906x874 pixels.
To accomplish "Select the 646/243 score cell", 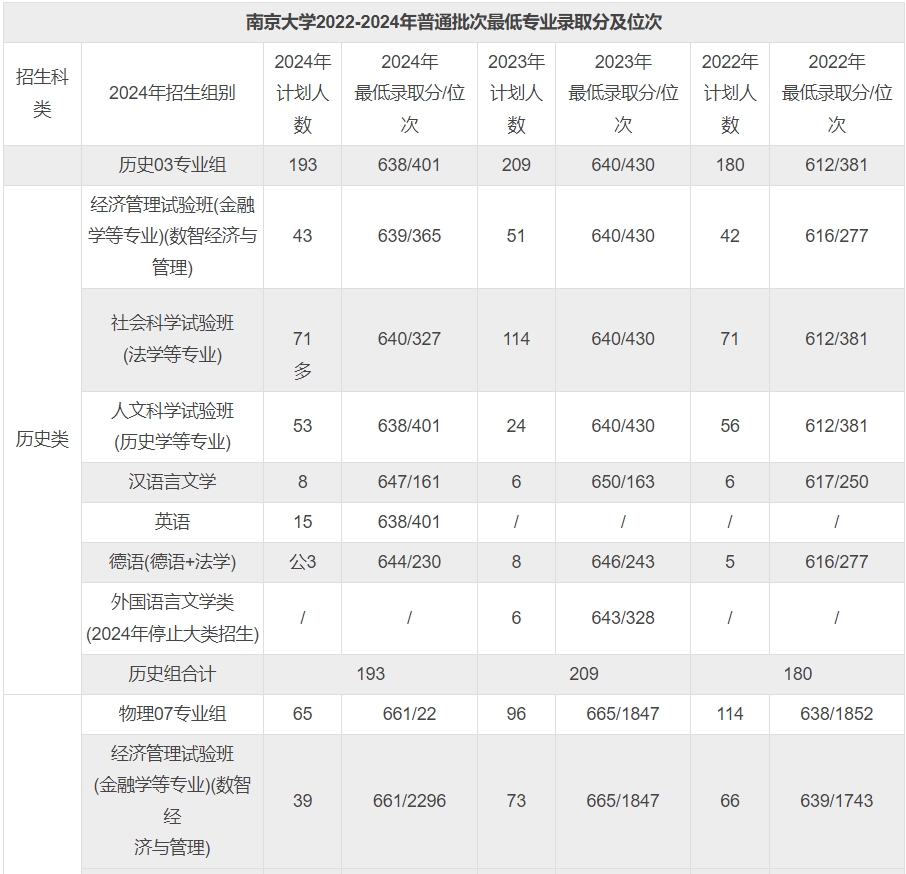I will pyautogui.click(x=623, y=562).
